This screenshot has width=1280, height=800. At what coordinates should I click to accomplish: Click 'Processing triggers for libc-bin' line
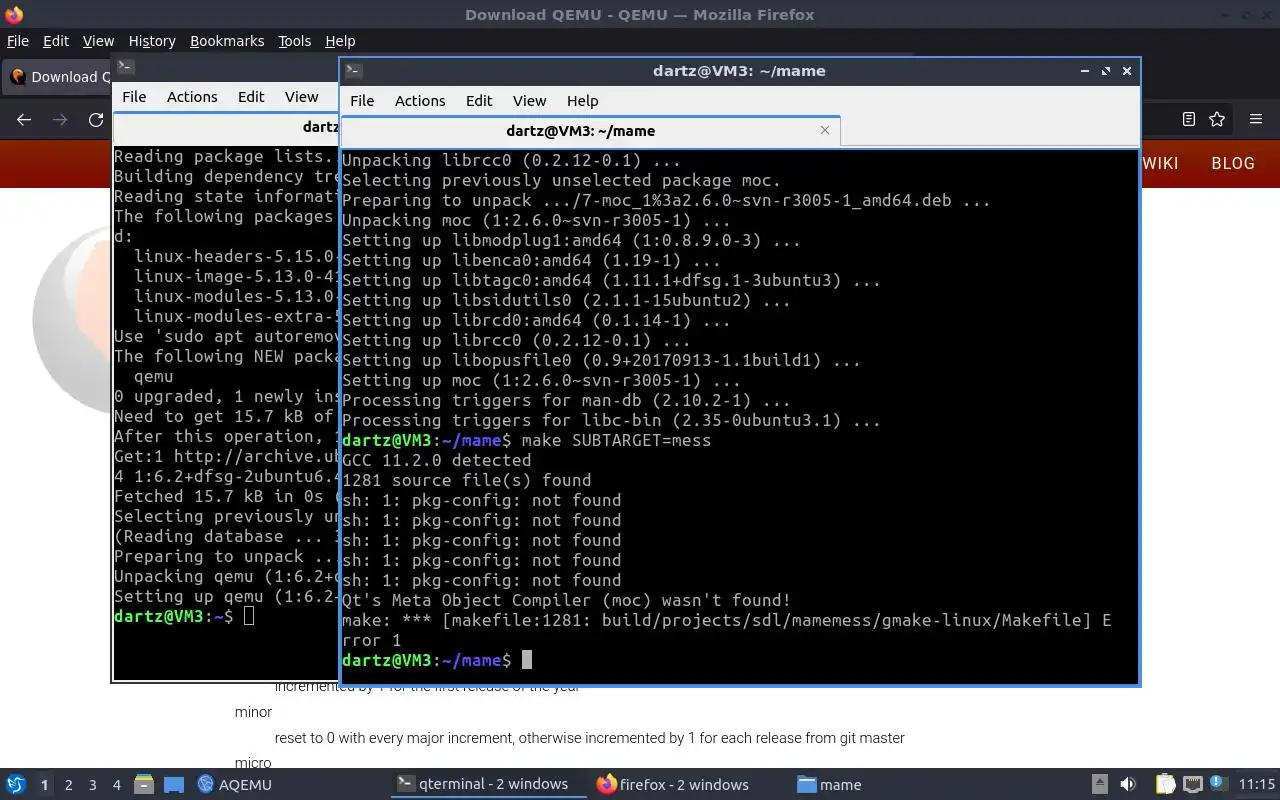[611, 420]
